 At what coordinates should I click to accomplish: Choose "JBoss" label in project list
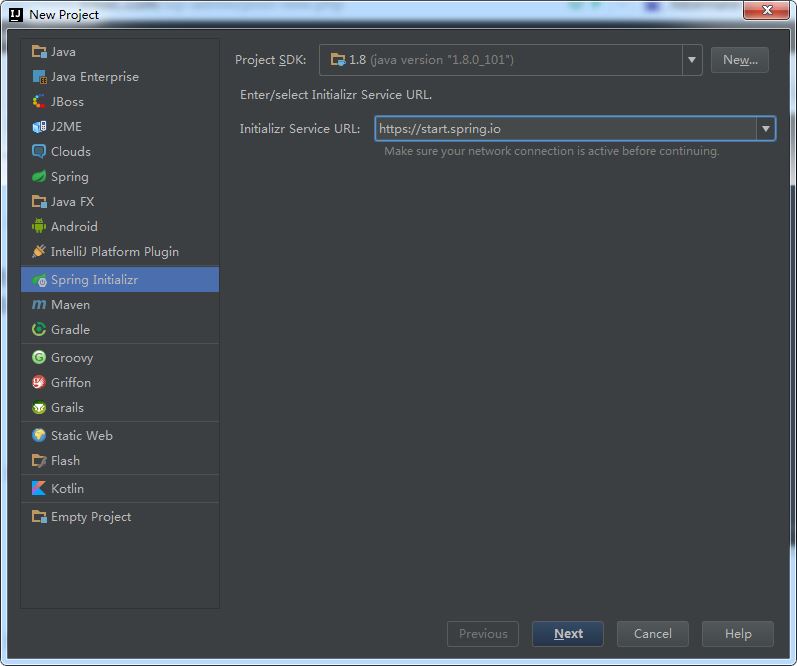click(x=67, y=102)
